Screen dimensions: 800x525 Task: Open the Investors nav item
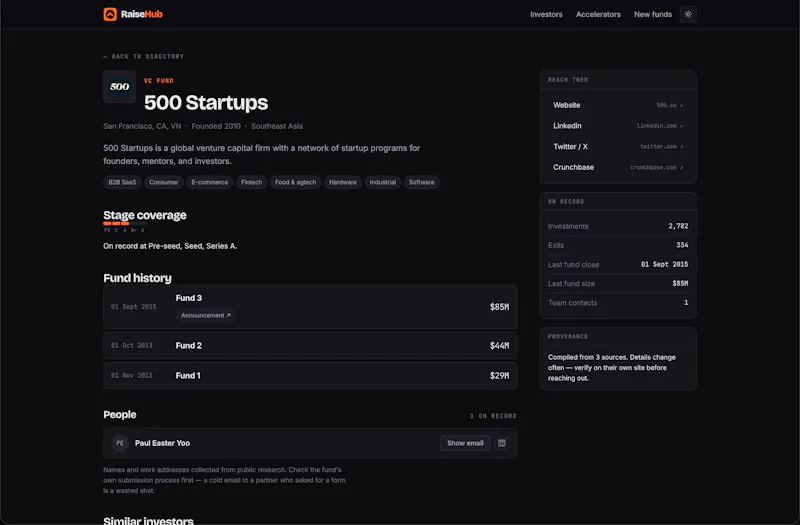tap(546, 14)
